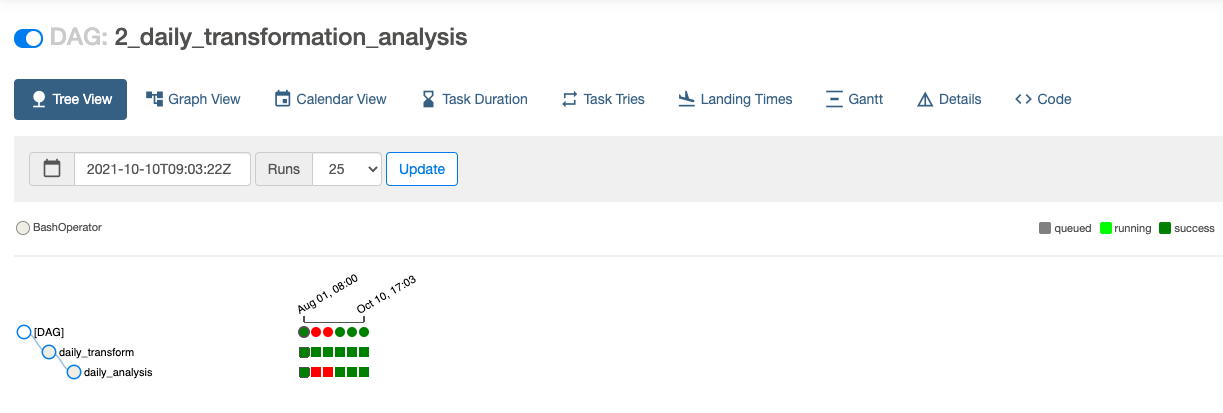Collapse the [DAG] root tree node
This screenshot has height=413, width=1223.
click(x=24, y=332)
